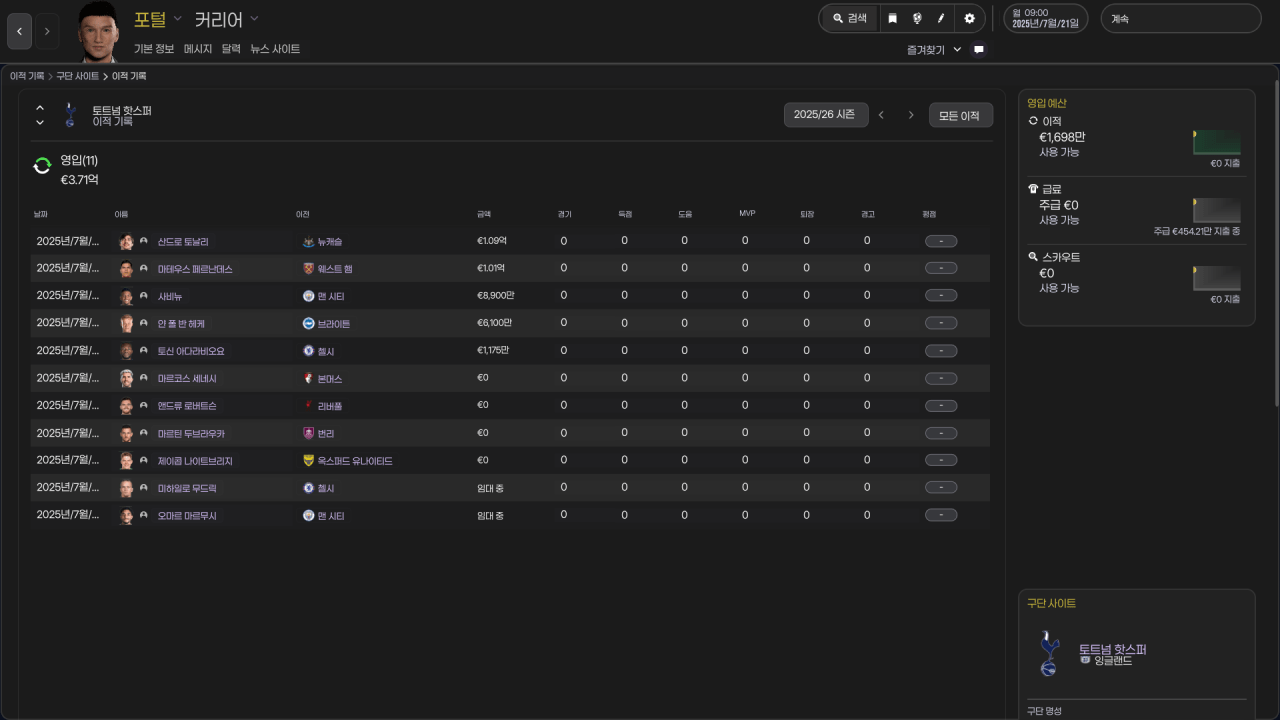Open the 메시지 tab
Viewport: 1280px width, 720px height.
pyautogui.click(x=198, y=49)
